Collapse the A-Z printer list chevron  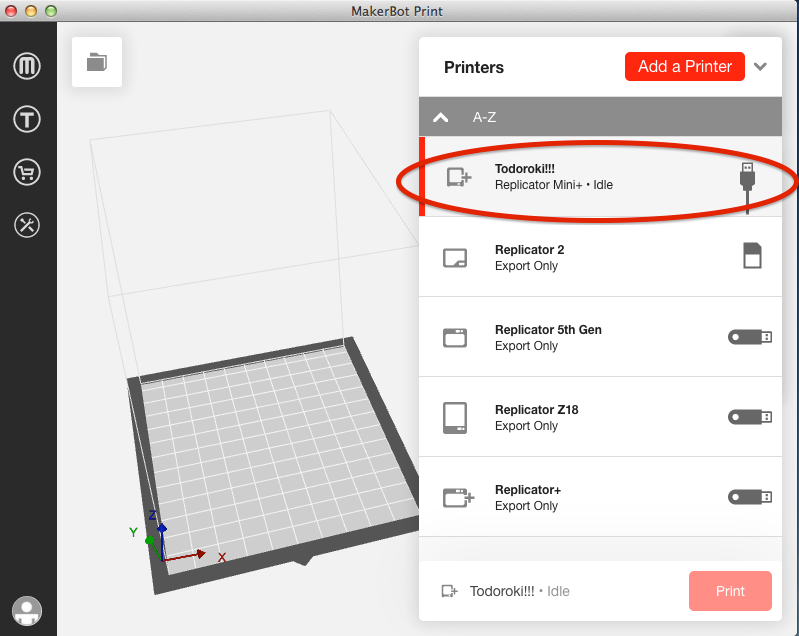click(x=441, y=117)
